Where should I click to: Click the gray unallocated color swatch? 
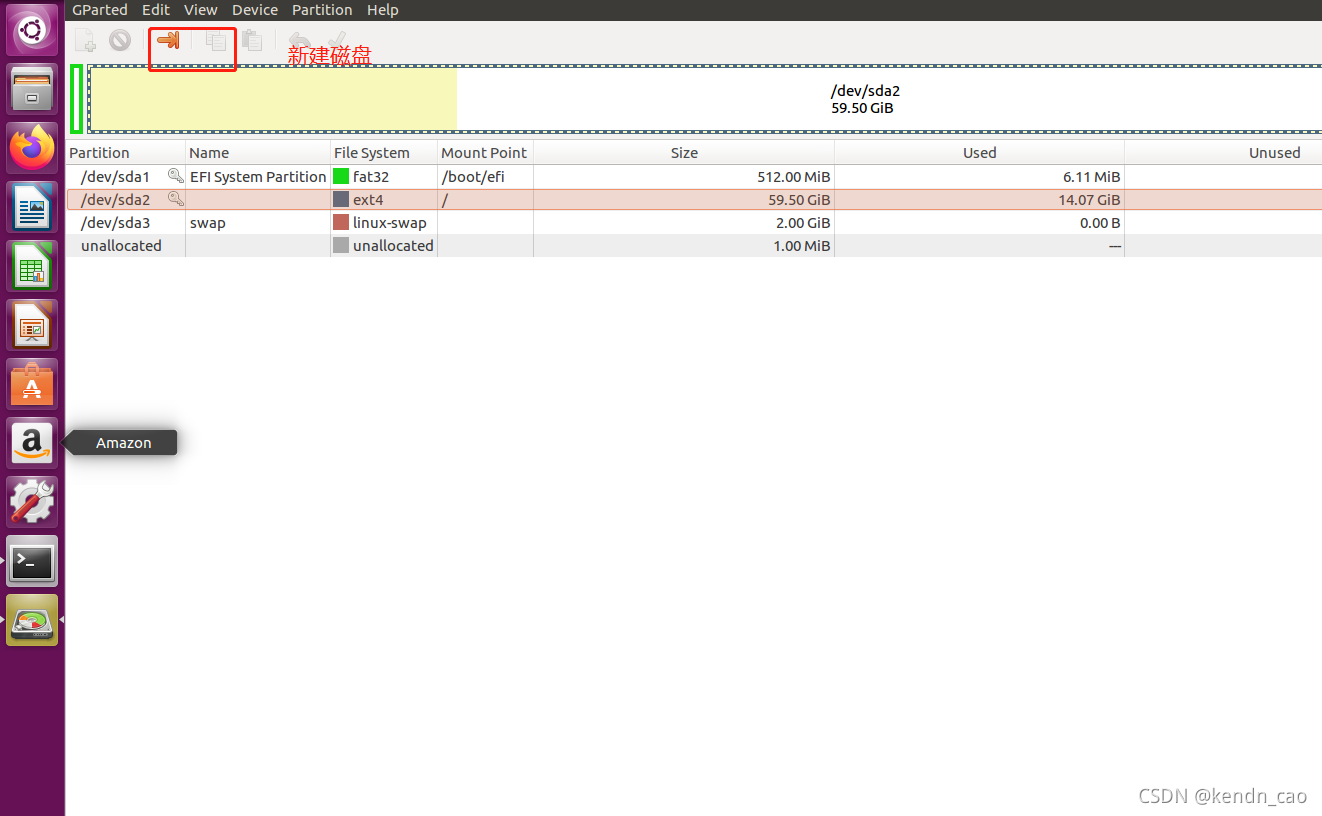(x=341, y=245)
